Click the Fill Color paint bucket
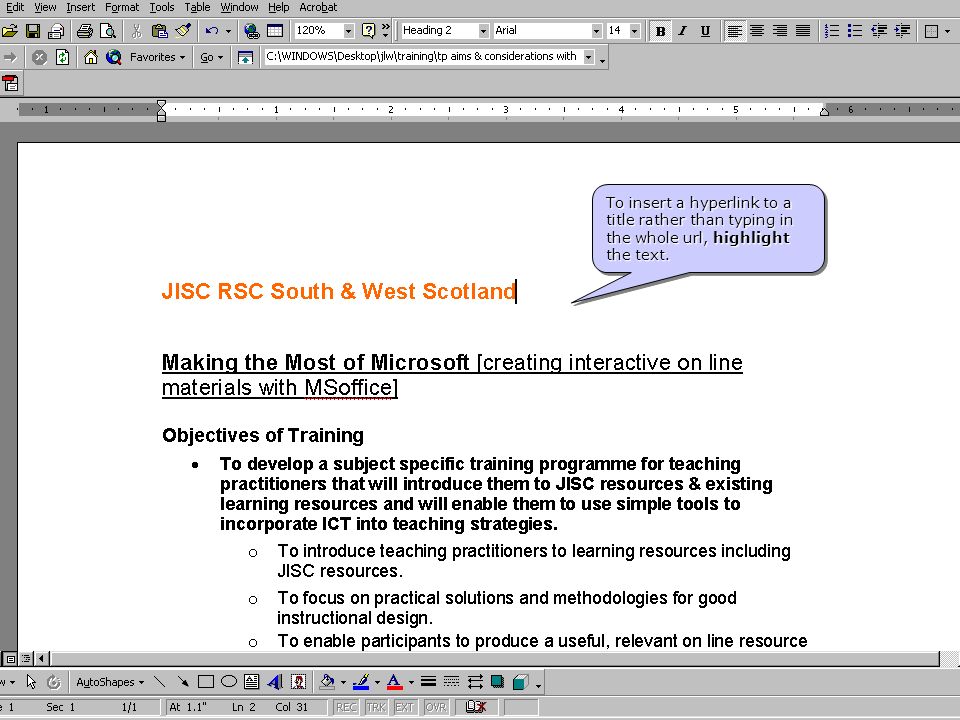Screen dimensions: 960x720 [x=328, y=681]
